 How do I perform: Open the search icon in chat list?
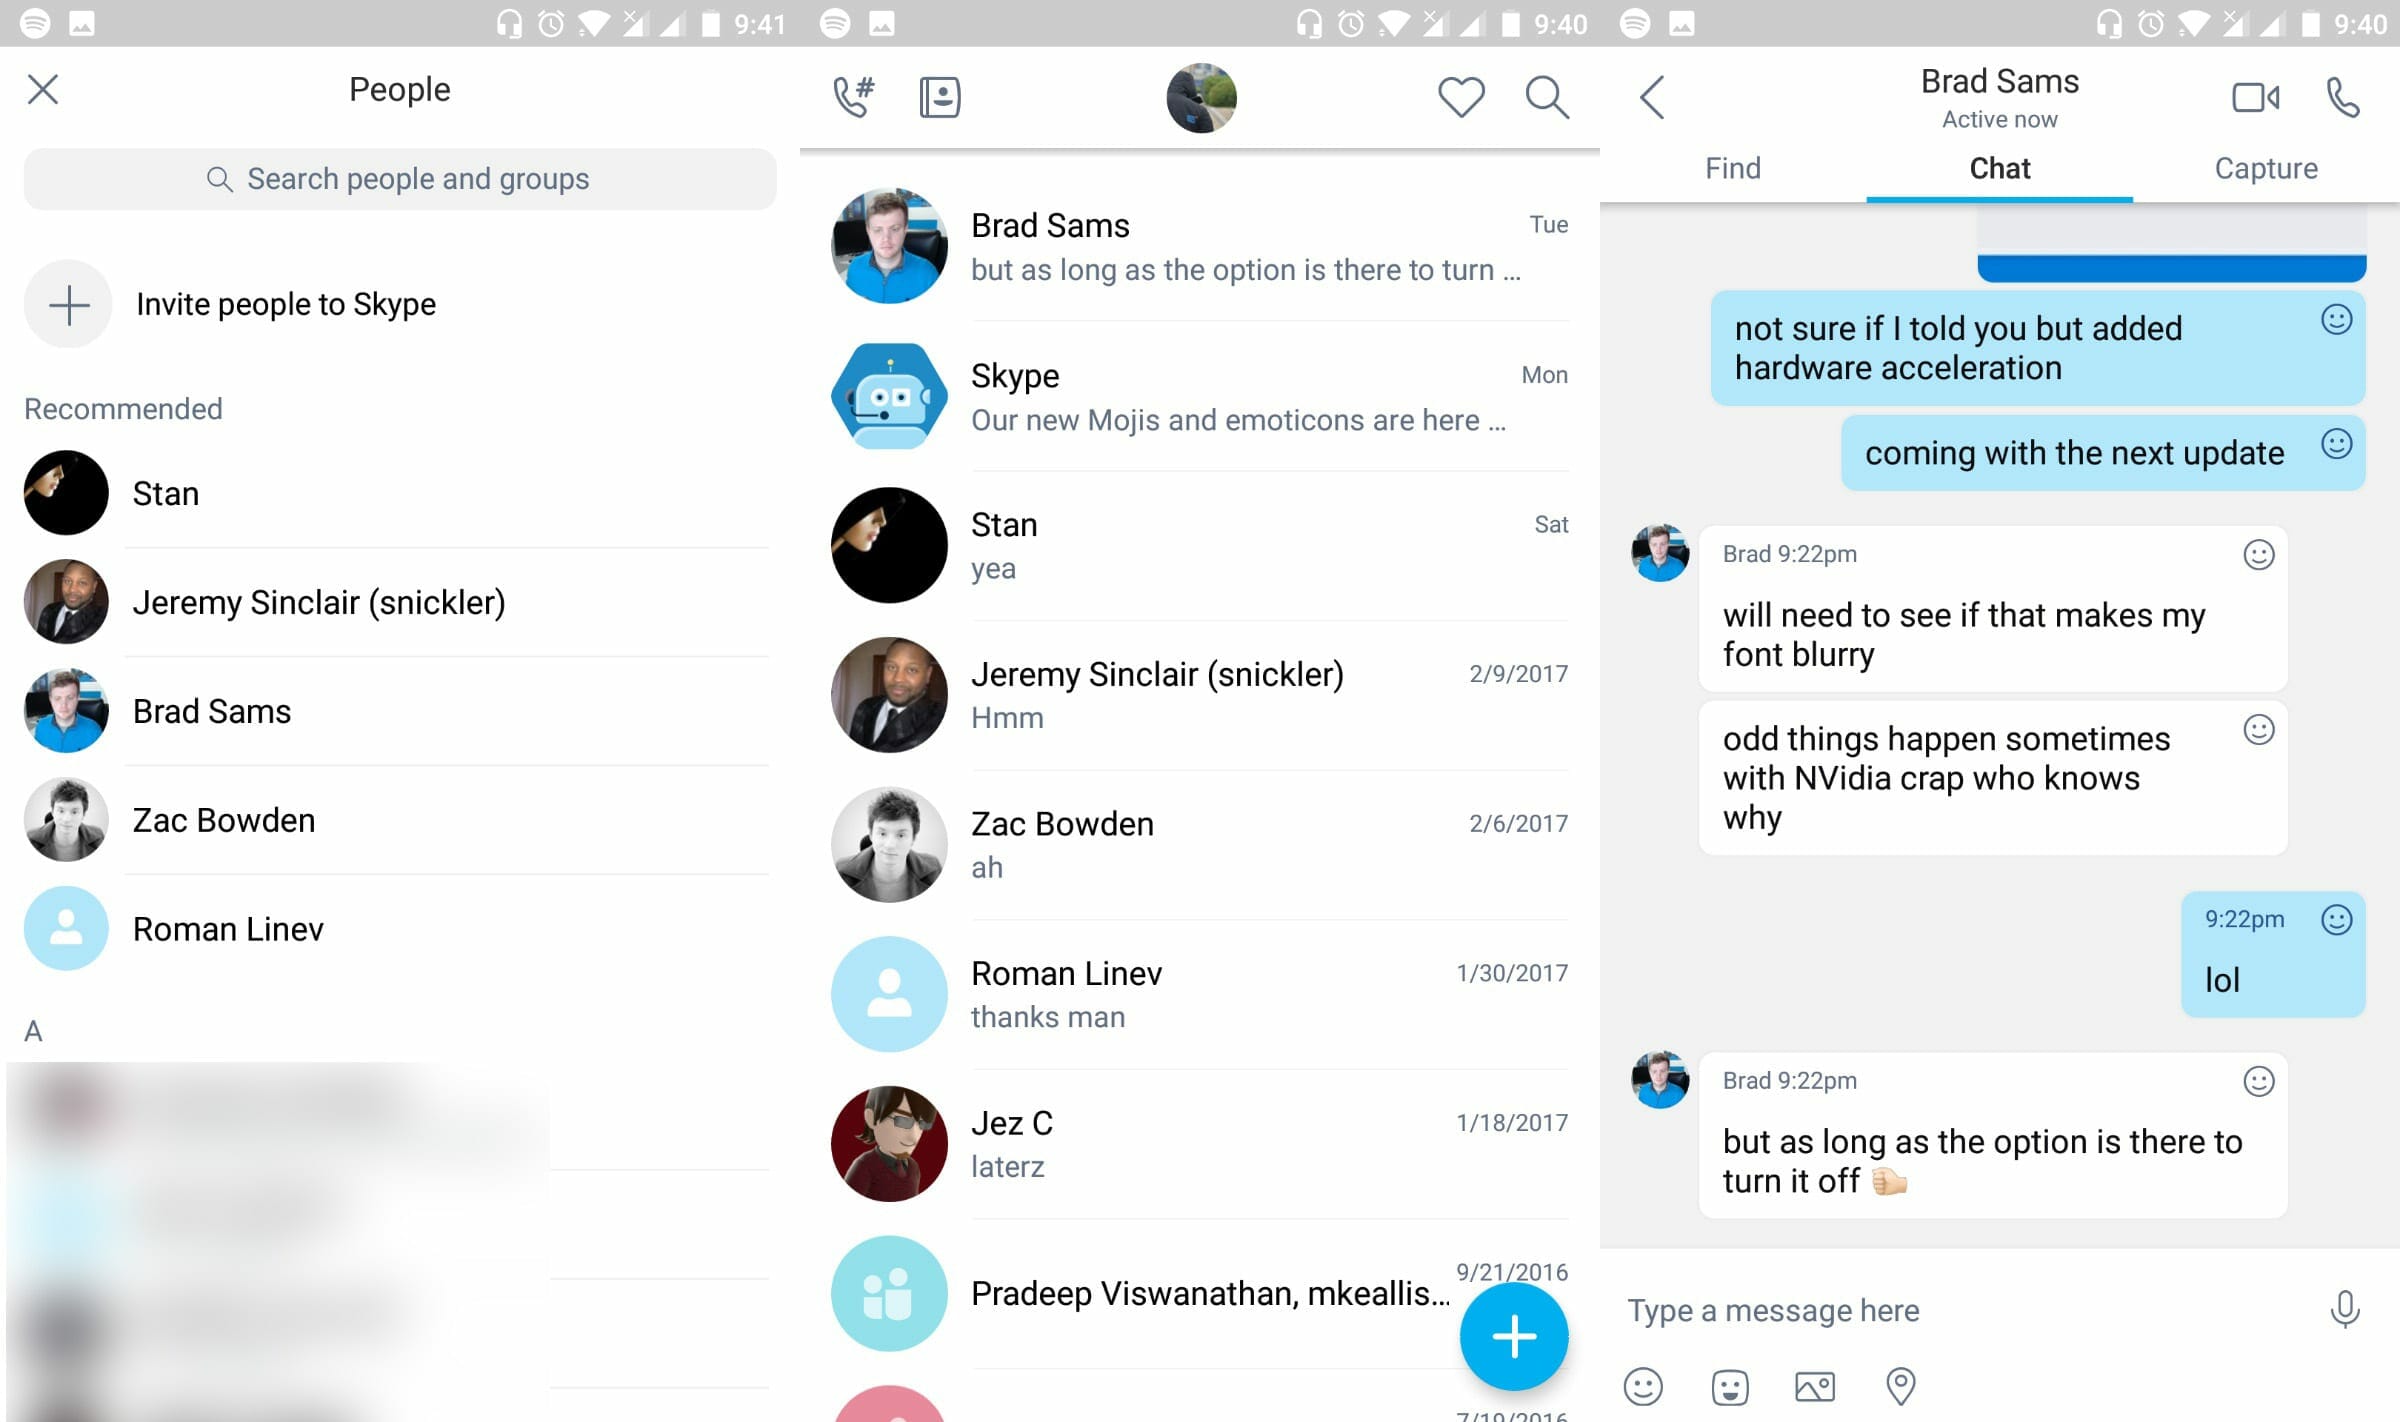1545,96
